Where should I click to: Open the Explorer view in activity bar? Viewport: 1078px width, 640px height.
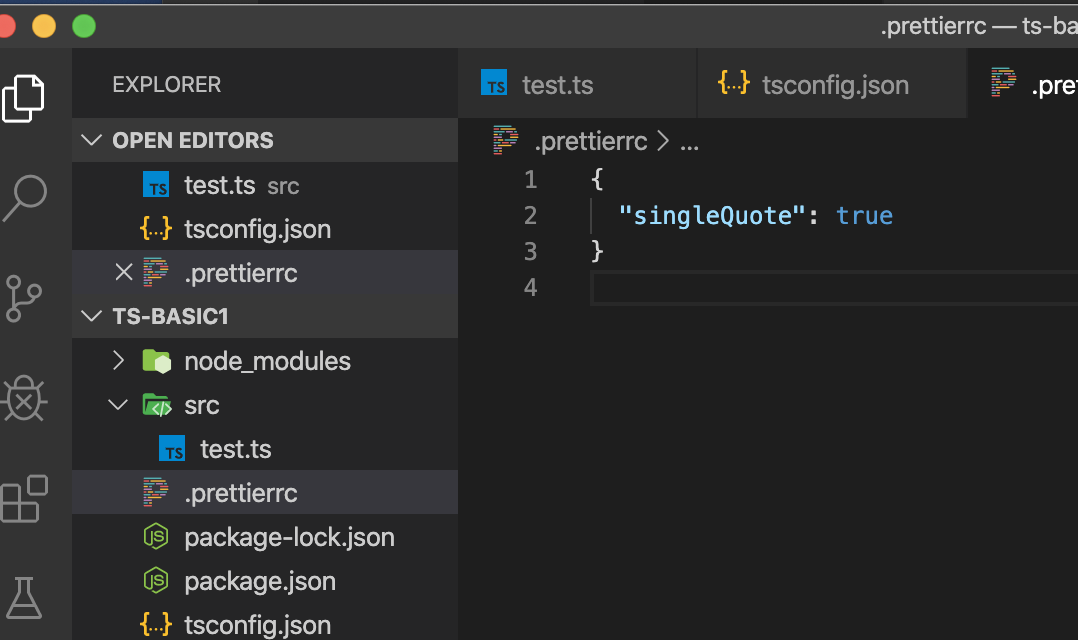tap(25, 98)
